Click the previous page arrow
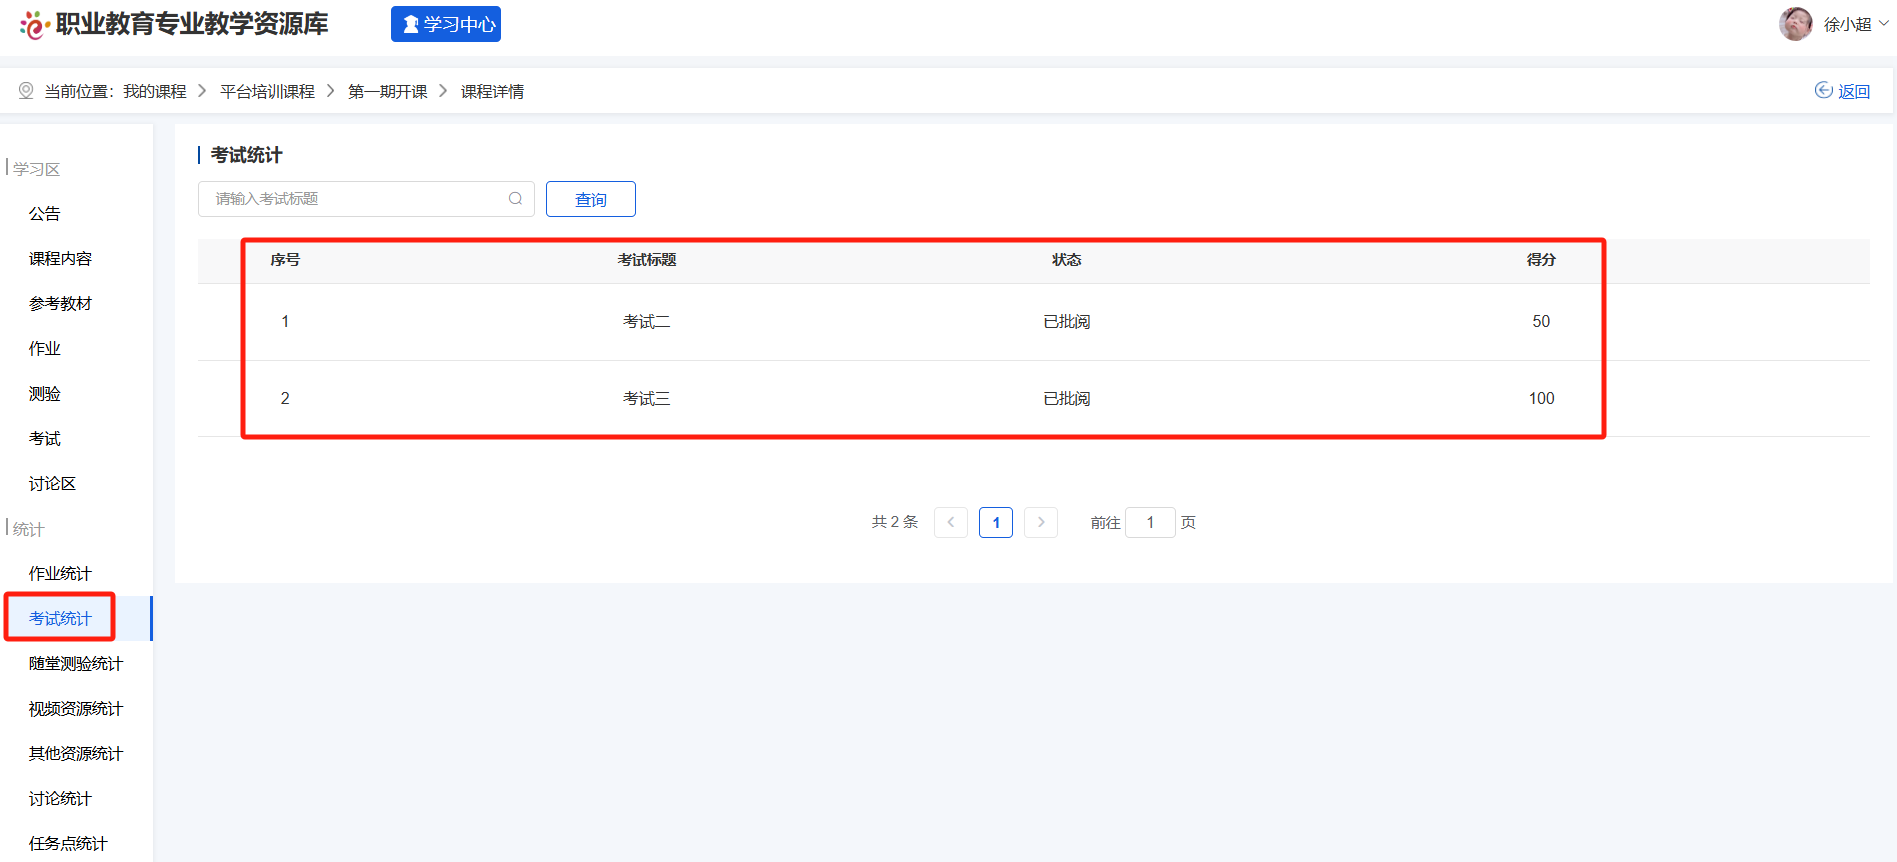Viewport: 1897px width, 862px height. [x=950, y=522]
